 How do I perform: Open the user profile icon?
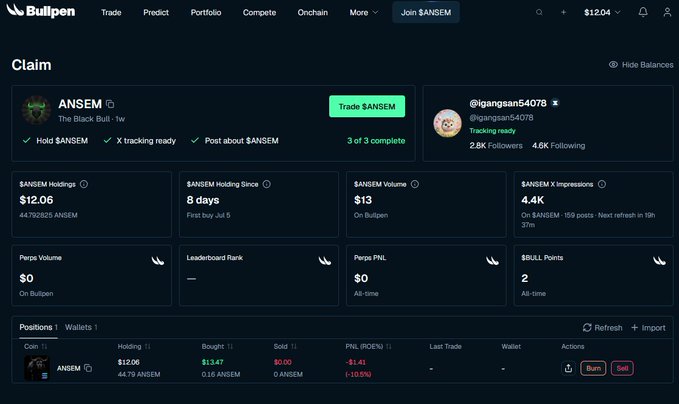[x=667, y=12]
